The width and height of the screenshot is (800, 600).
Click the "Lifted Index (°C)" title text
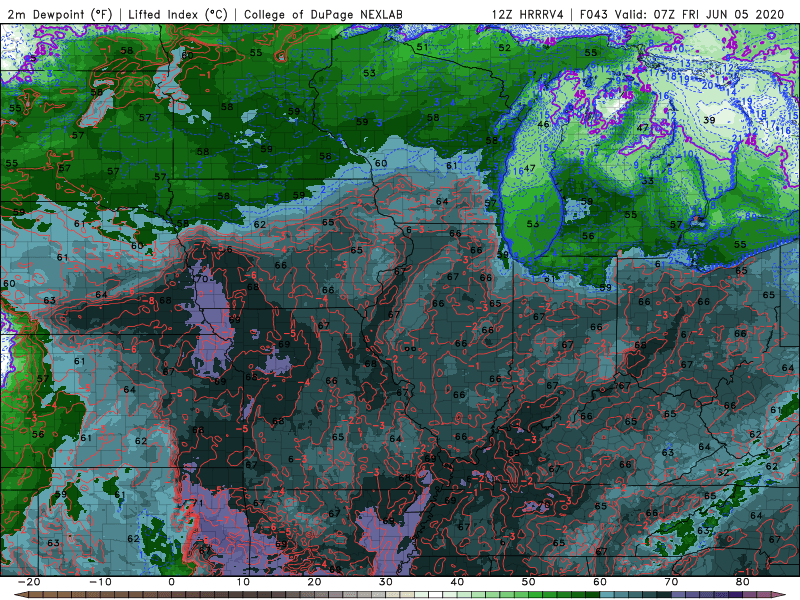tap(178, 14)
